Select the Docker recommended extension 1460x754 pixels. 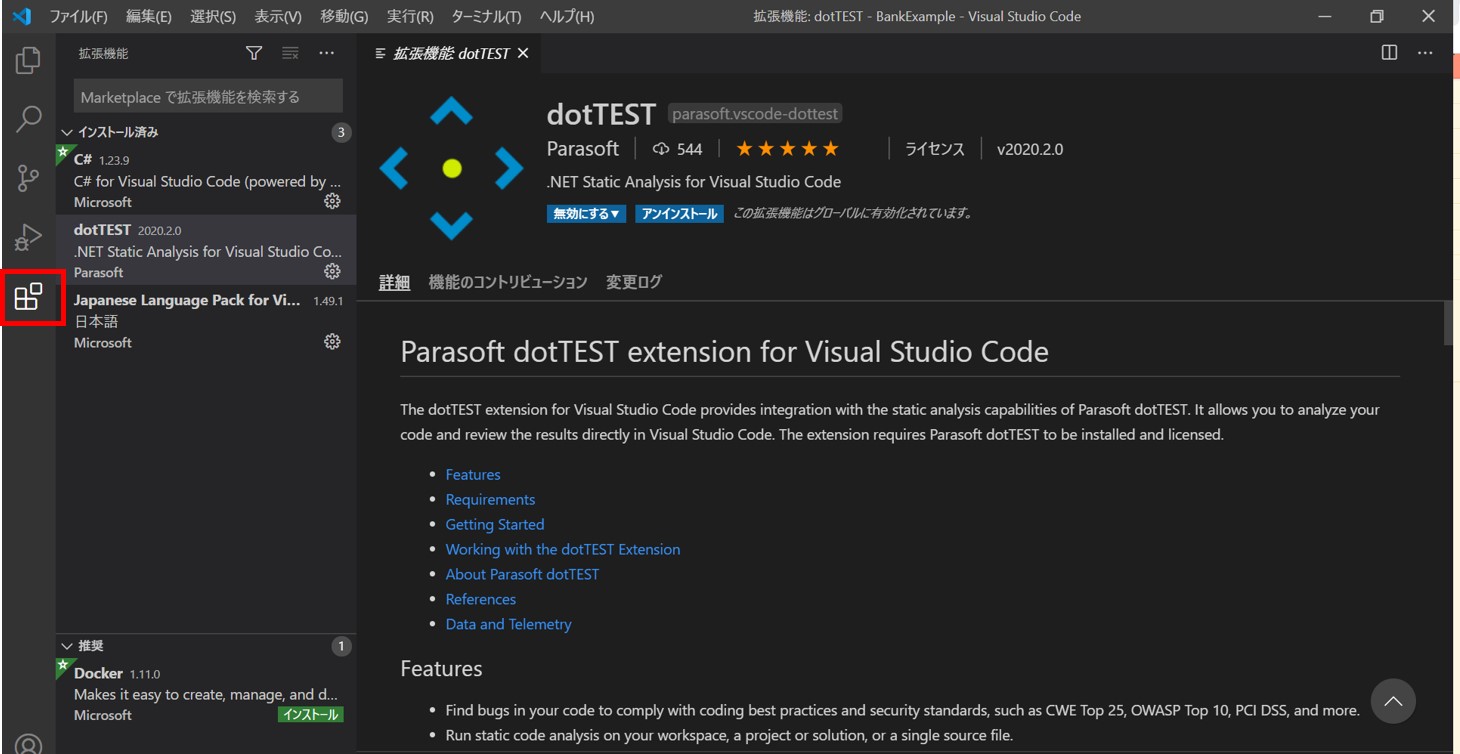pyautogui.click(x=206, y=693)
